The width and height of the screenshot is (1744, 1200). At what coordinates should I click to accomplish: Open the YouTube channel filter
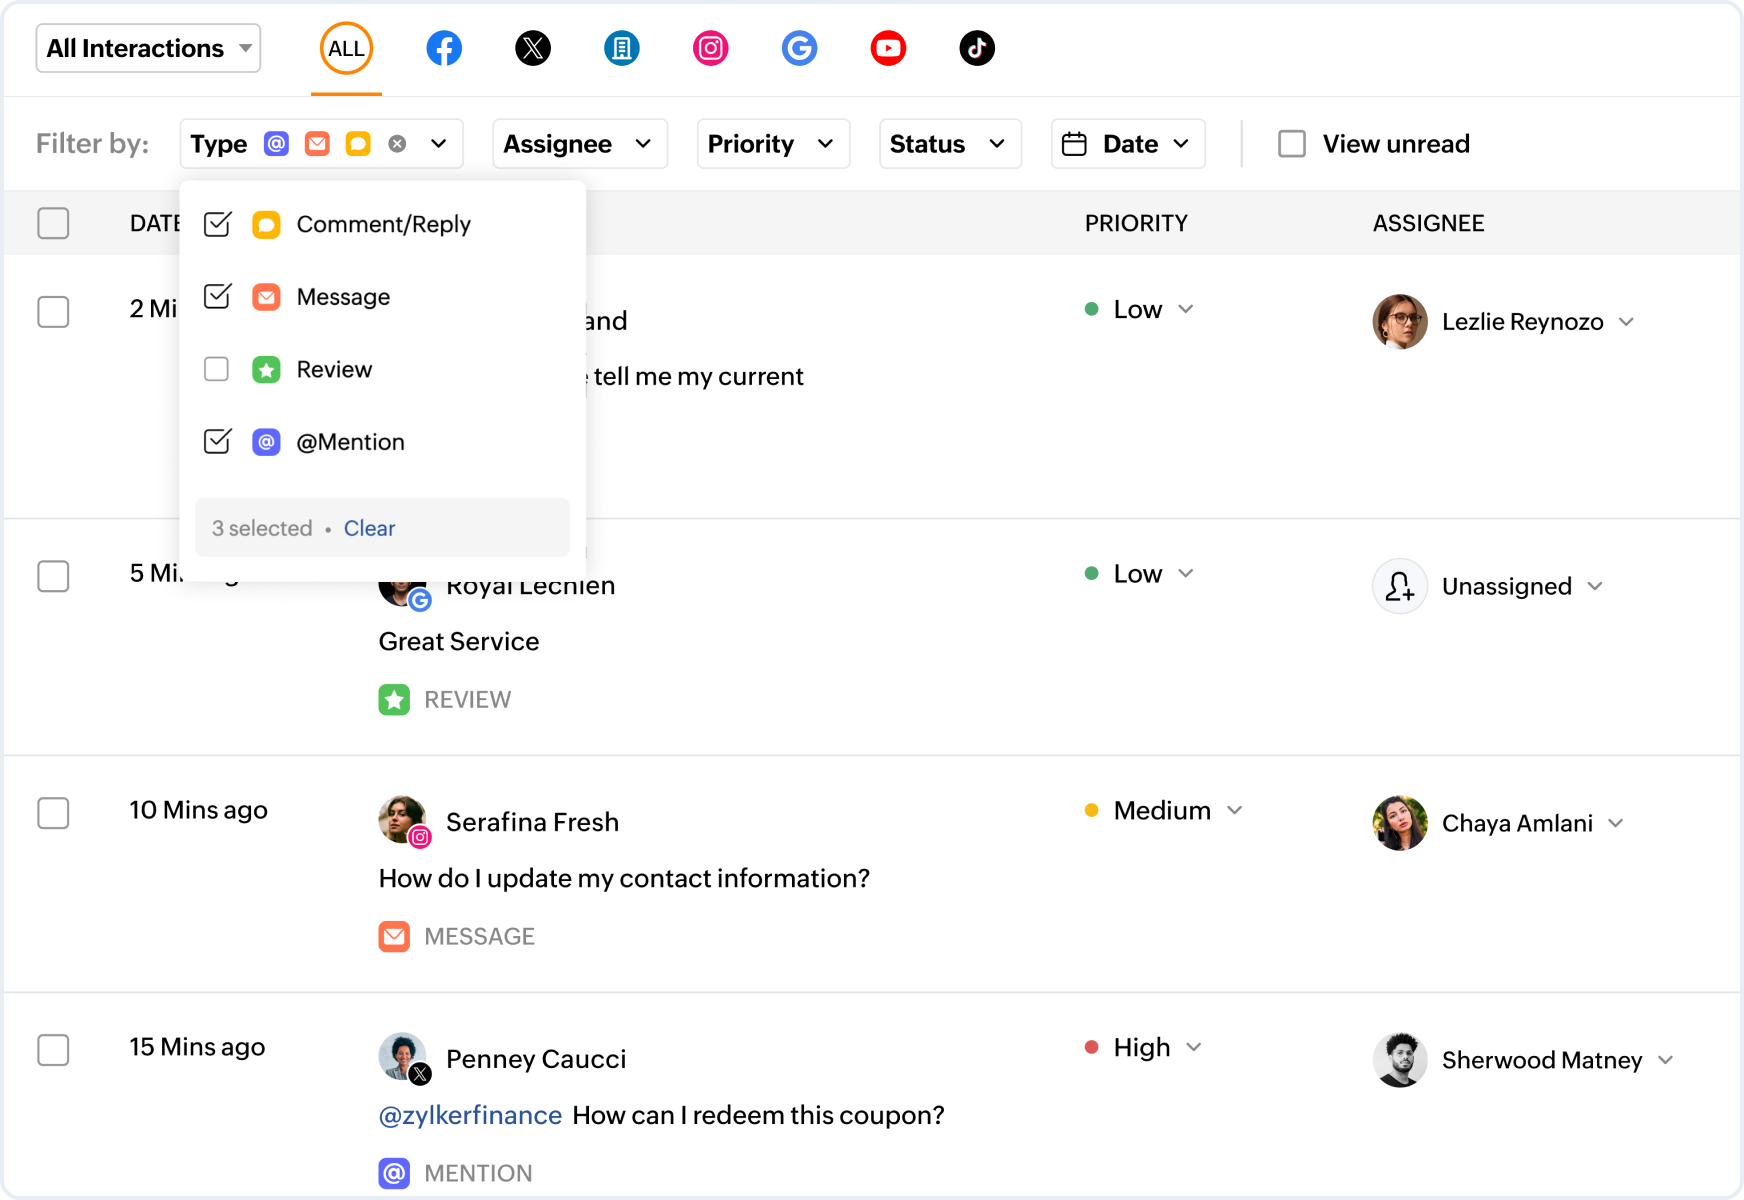888,47
